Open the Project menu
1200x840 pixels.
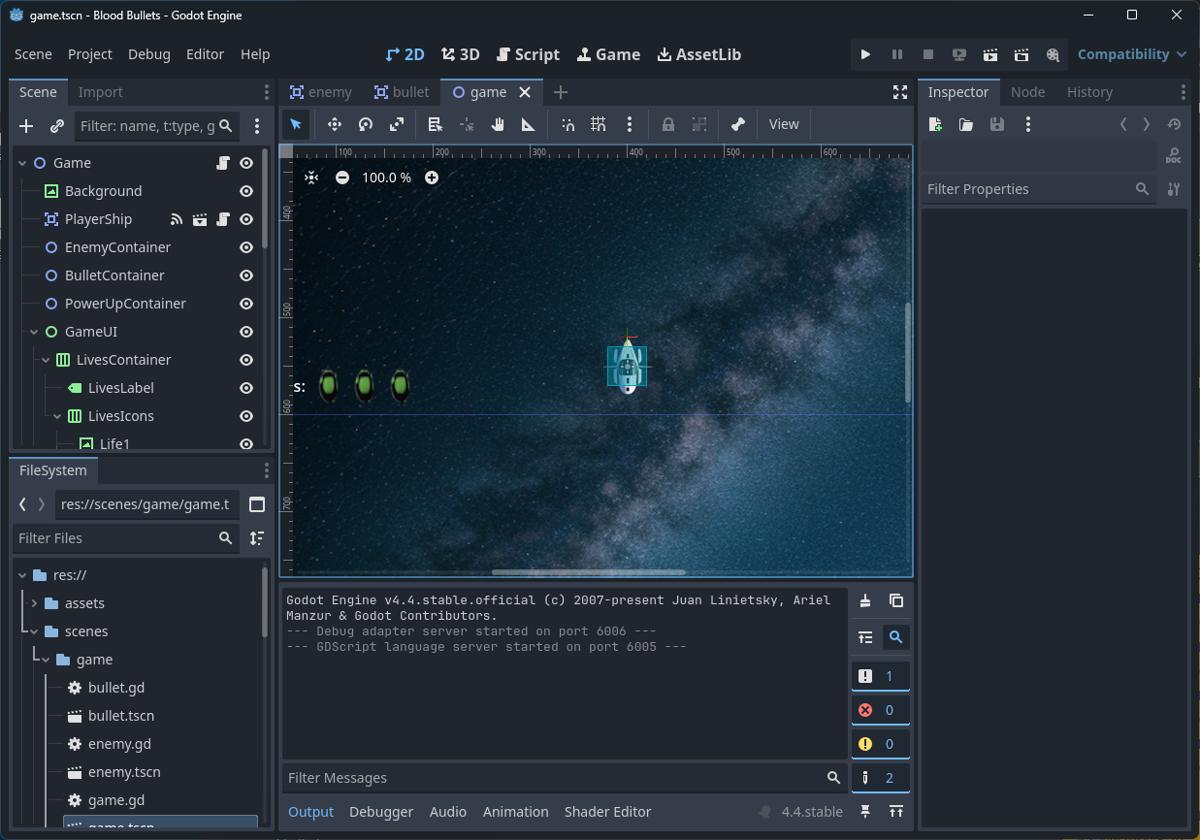point(90,54)
